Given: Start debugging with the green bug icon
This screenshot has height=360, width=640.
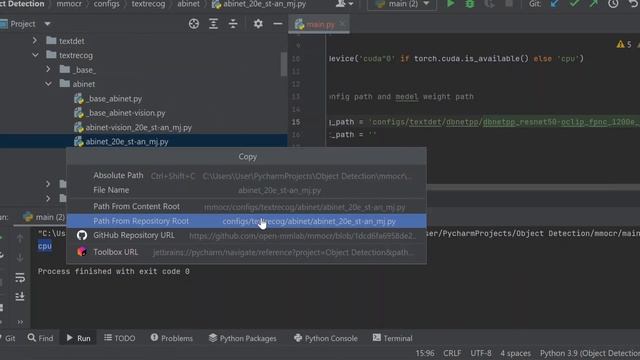Looking at the screenshot, I should tap(470, 4).
